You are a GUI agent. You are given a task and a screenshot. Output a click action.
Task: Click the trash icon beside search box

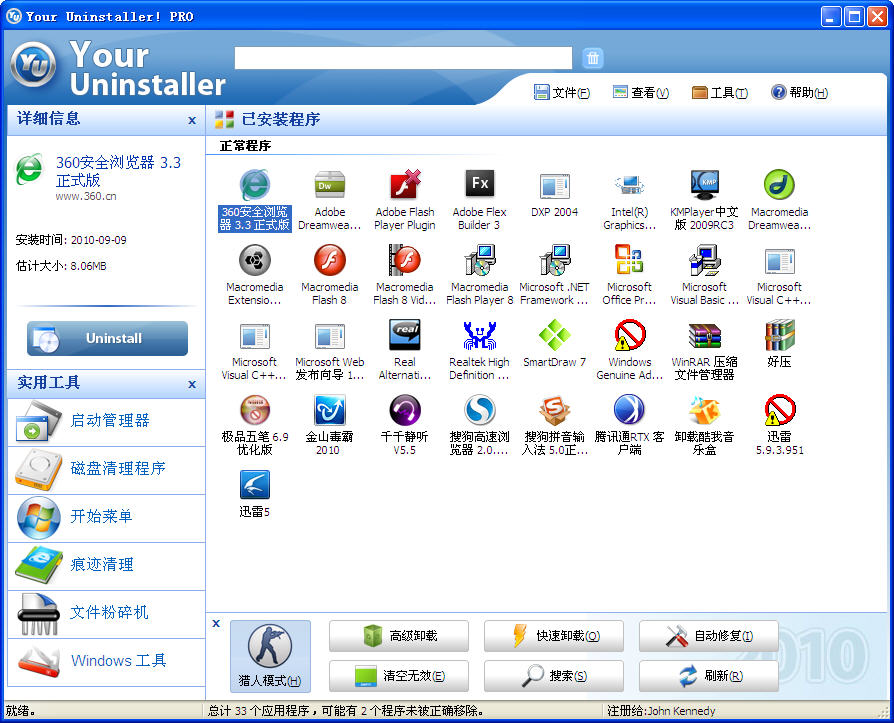pyautogui.click(x=593, y=58)
